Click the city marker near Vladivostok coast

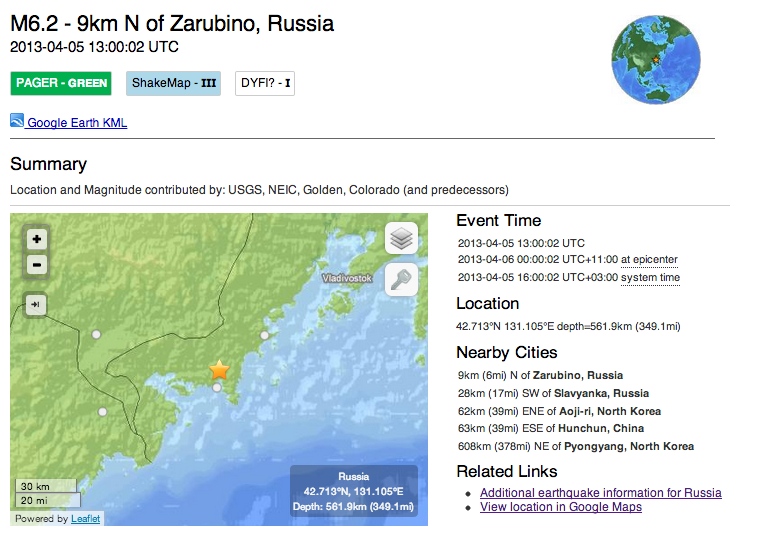[x=265, y=335]
